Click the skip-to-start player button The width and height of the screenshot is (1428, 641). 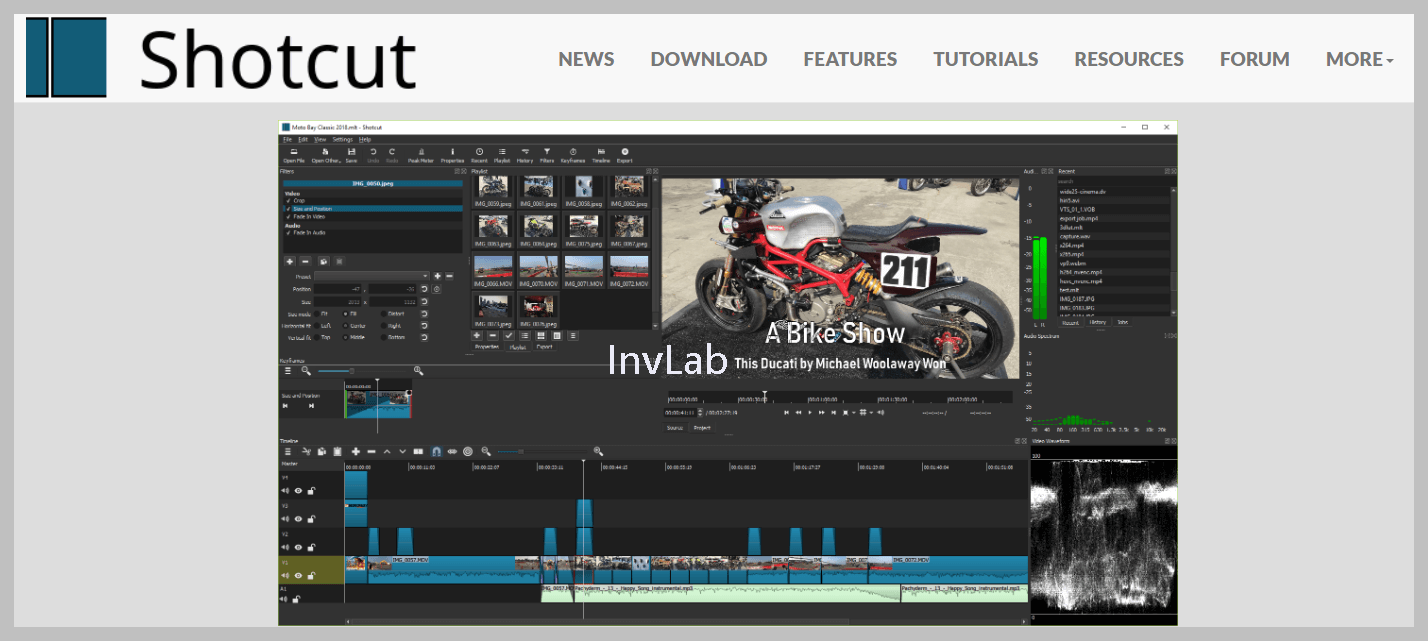[x=787, y=412]
